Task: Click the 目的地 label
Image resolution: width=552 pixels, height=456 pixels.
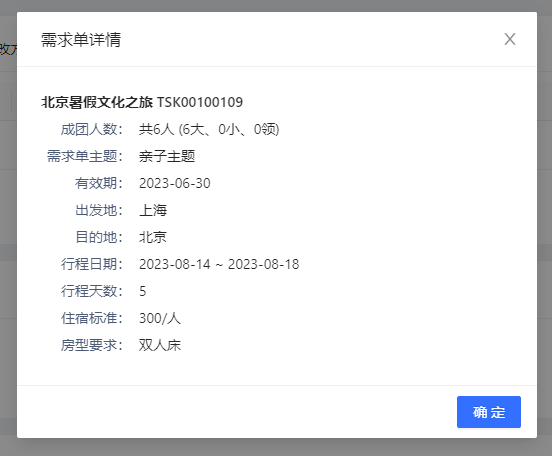Action: coord(99,237)
